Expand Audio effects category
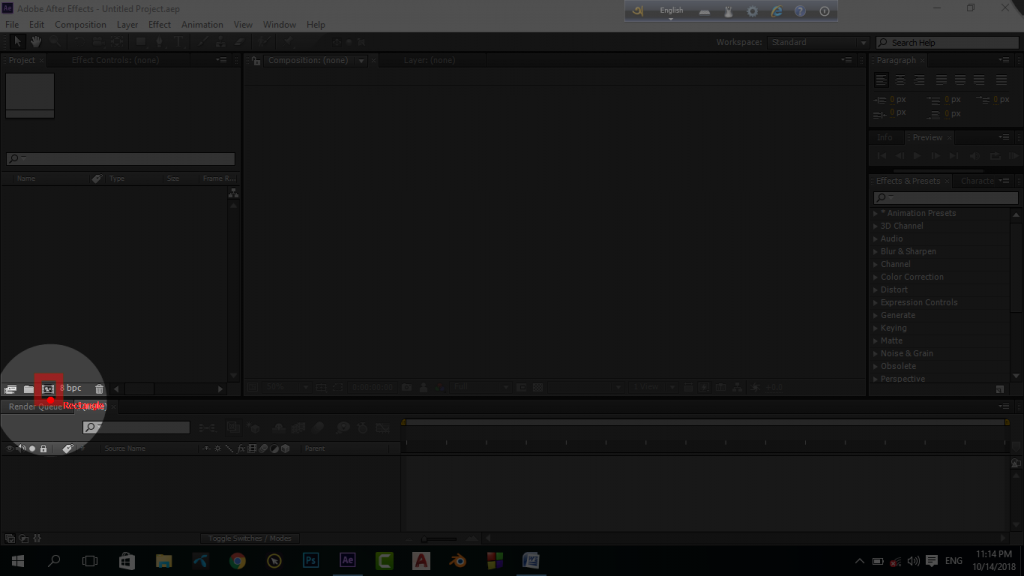The width and height of the screenshot is (1024, 576). (876, 239)
